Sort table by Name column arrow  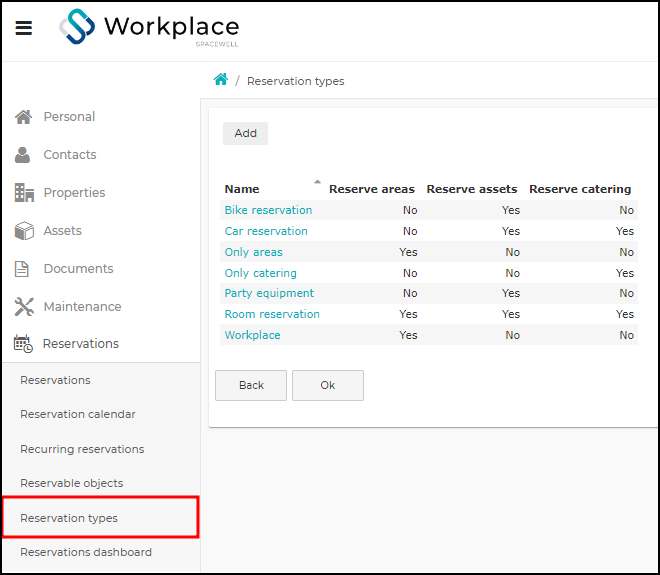pyautogui.click(x=317, y=182)
